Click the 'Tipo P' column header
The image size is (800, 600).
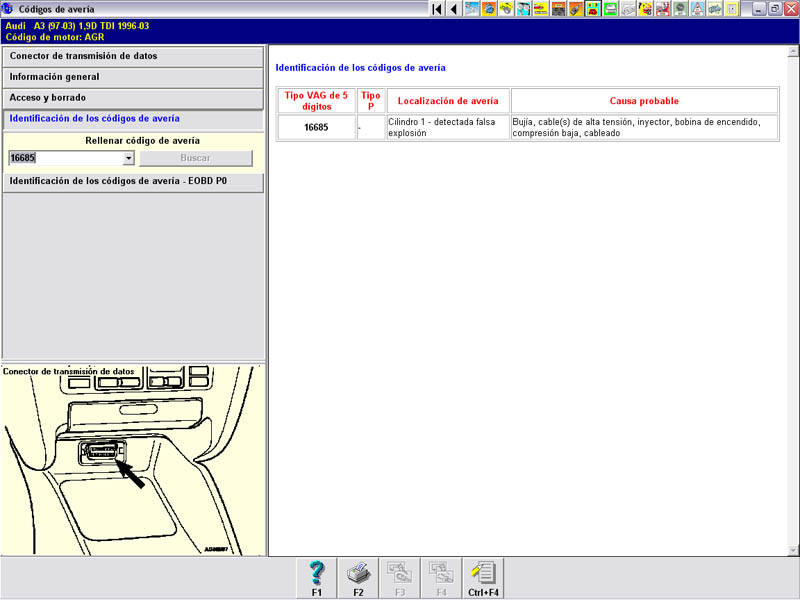(371, 101)
